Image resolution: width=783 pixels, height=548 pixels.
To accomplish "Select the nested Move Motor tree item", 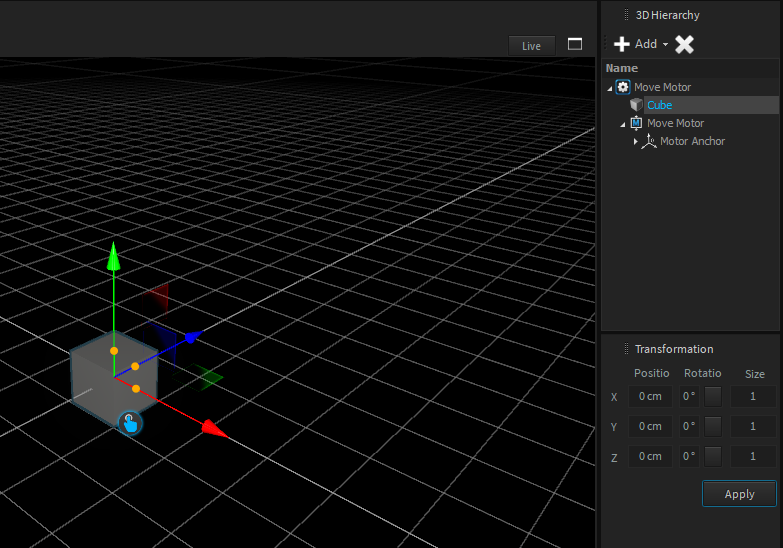I will pos(675,123).
